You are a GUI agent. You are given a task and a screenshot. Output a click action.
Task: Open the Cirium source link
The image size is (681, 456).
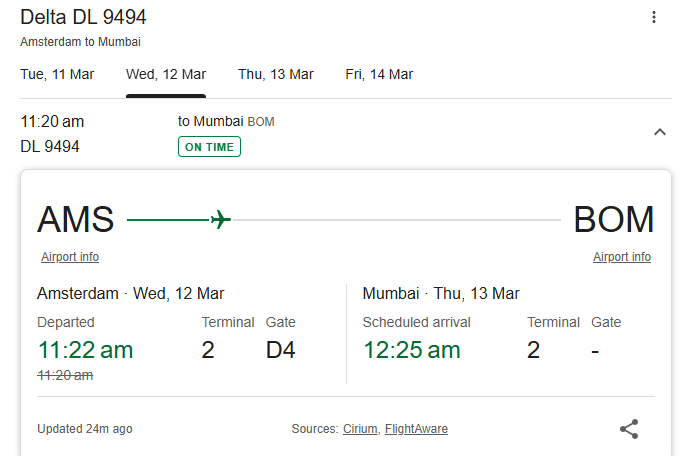coord(360,429)
